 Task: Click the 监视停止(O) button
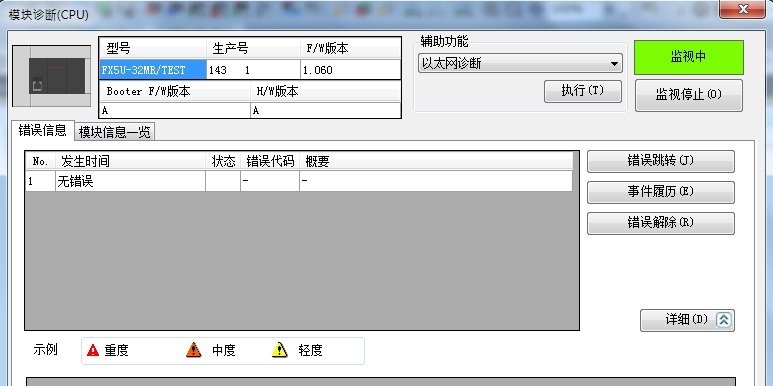tap(689, 95)
